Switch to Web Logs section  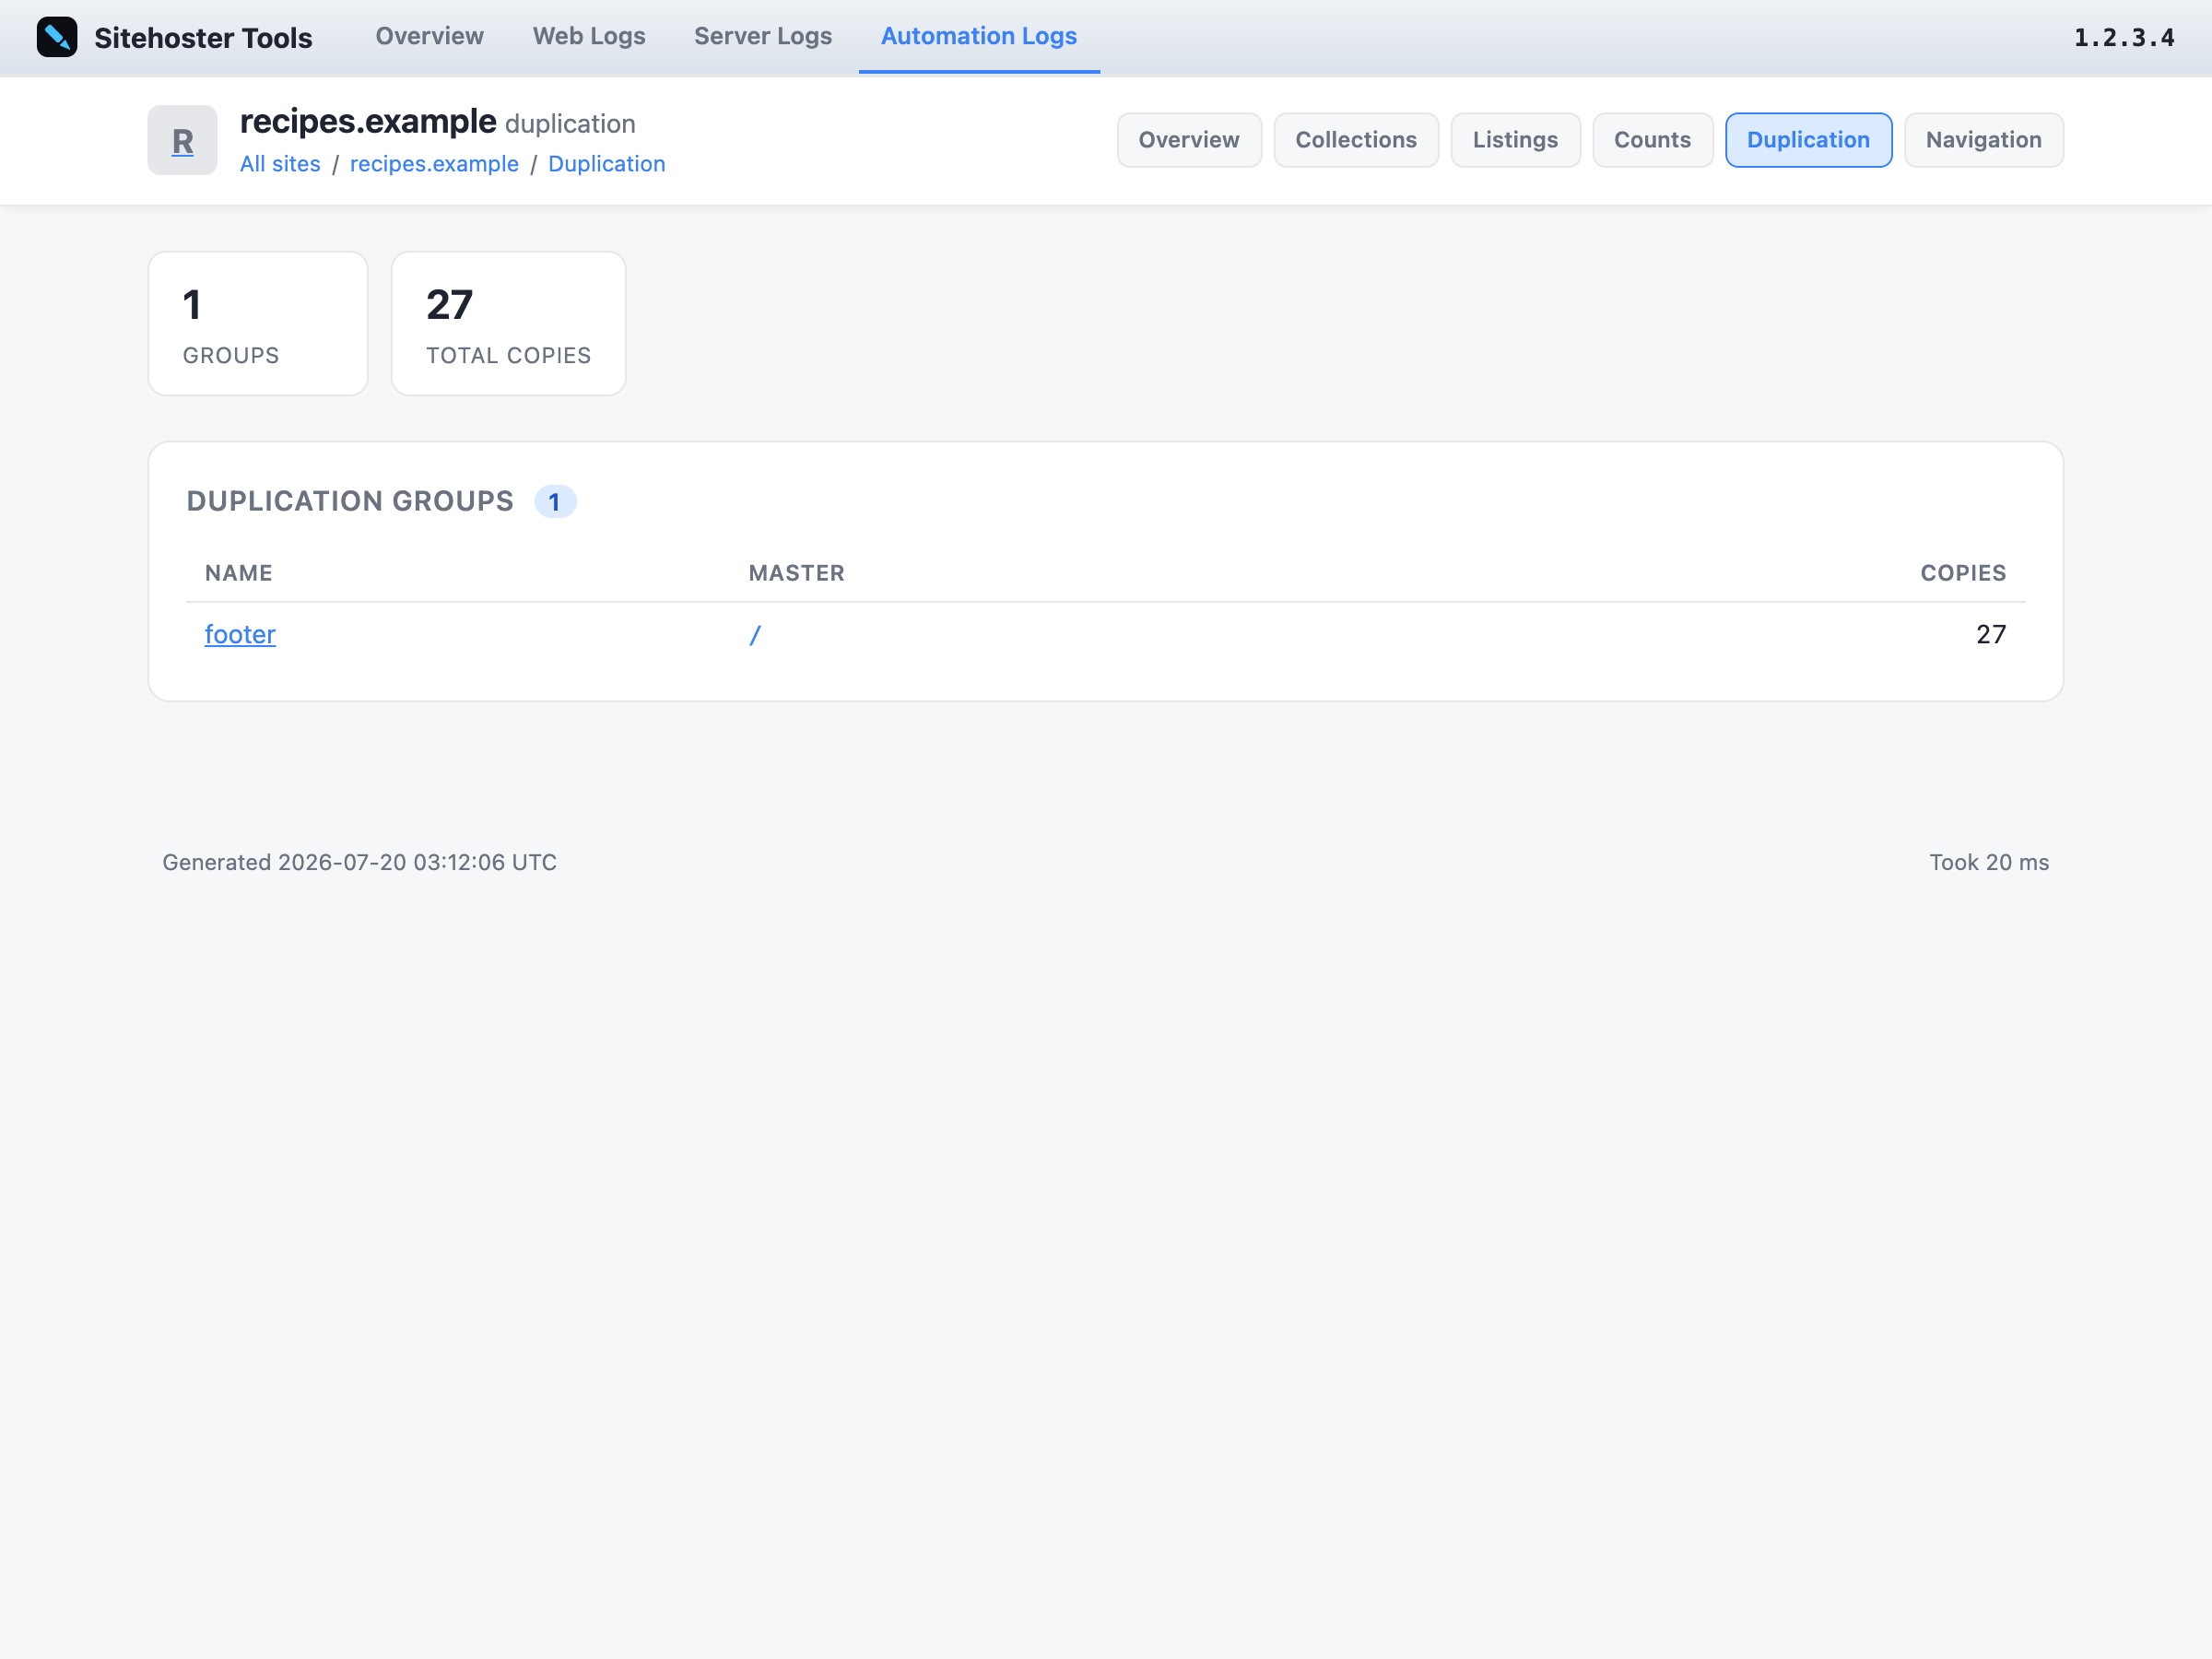click(589, 36)
